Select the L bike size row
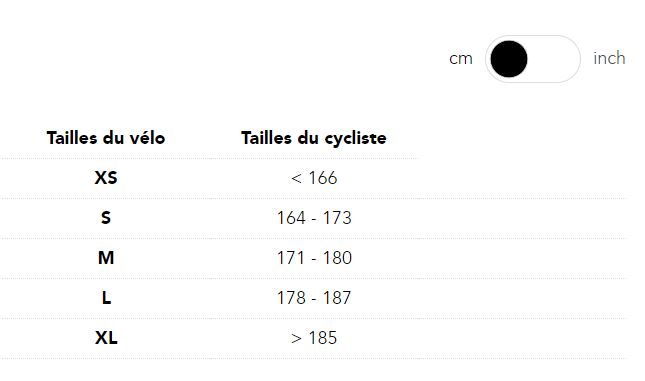The image size is (645, 381). click(313, 298)
